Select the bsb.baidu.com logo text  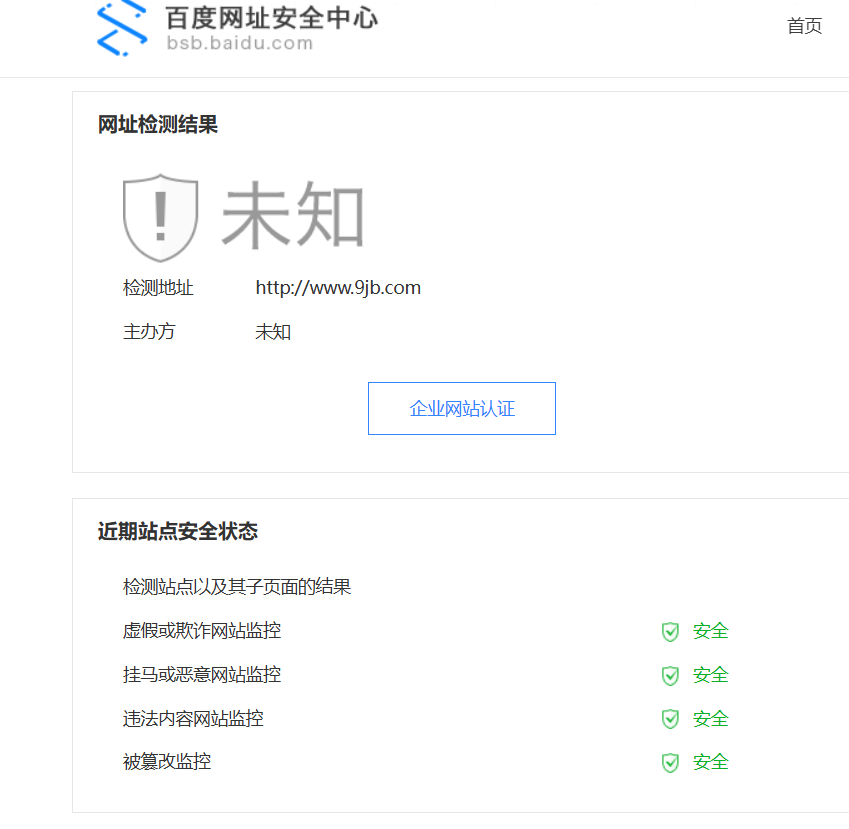point(239,44)
